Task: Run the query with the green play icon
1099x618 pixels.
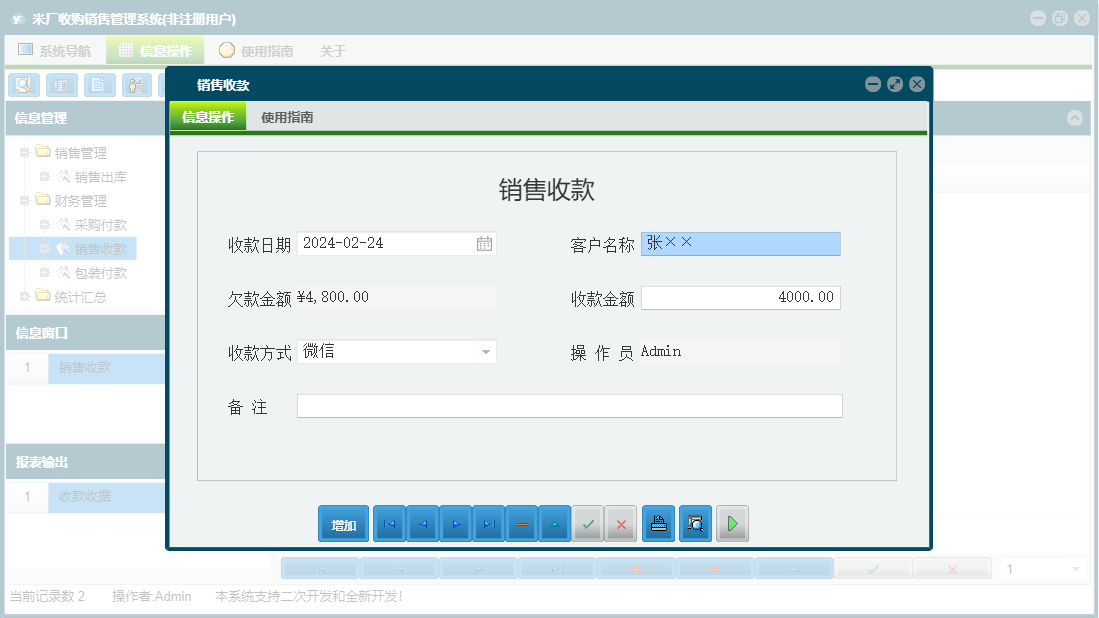Action: click(x=732, y=523)
